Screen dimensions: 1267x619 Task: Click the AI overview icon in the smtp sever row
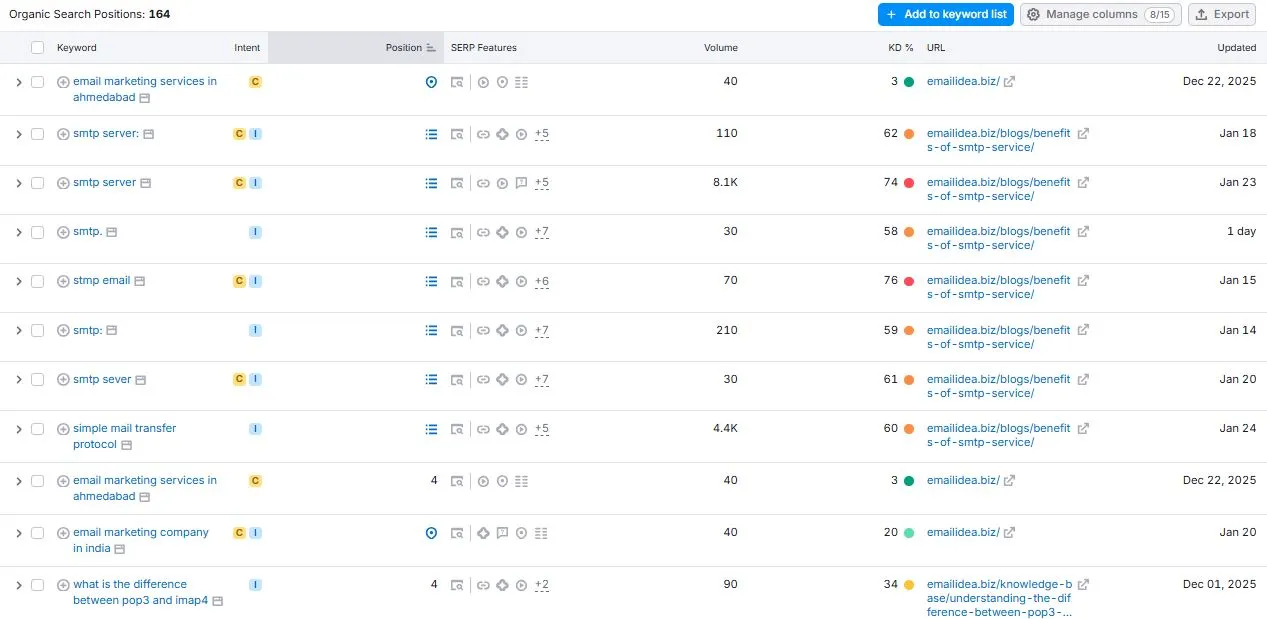tap(502, 380)
